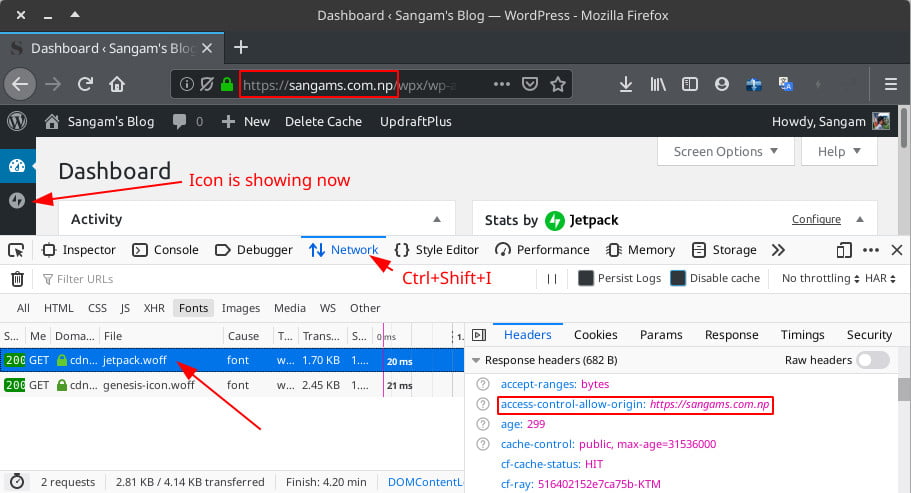Open the Library icon in toolbar

[658, 85]
